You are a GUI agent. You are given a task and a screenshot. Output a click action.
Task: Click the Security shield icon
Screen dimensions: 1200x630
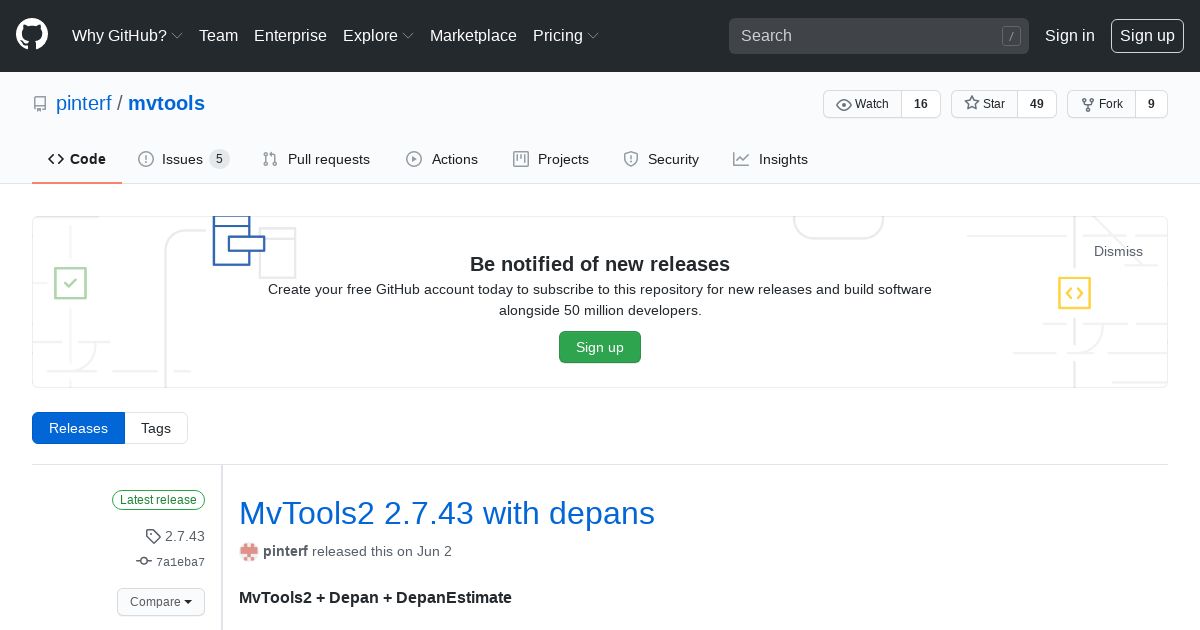tap(631, 159)
